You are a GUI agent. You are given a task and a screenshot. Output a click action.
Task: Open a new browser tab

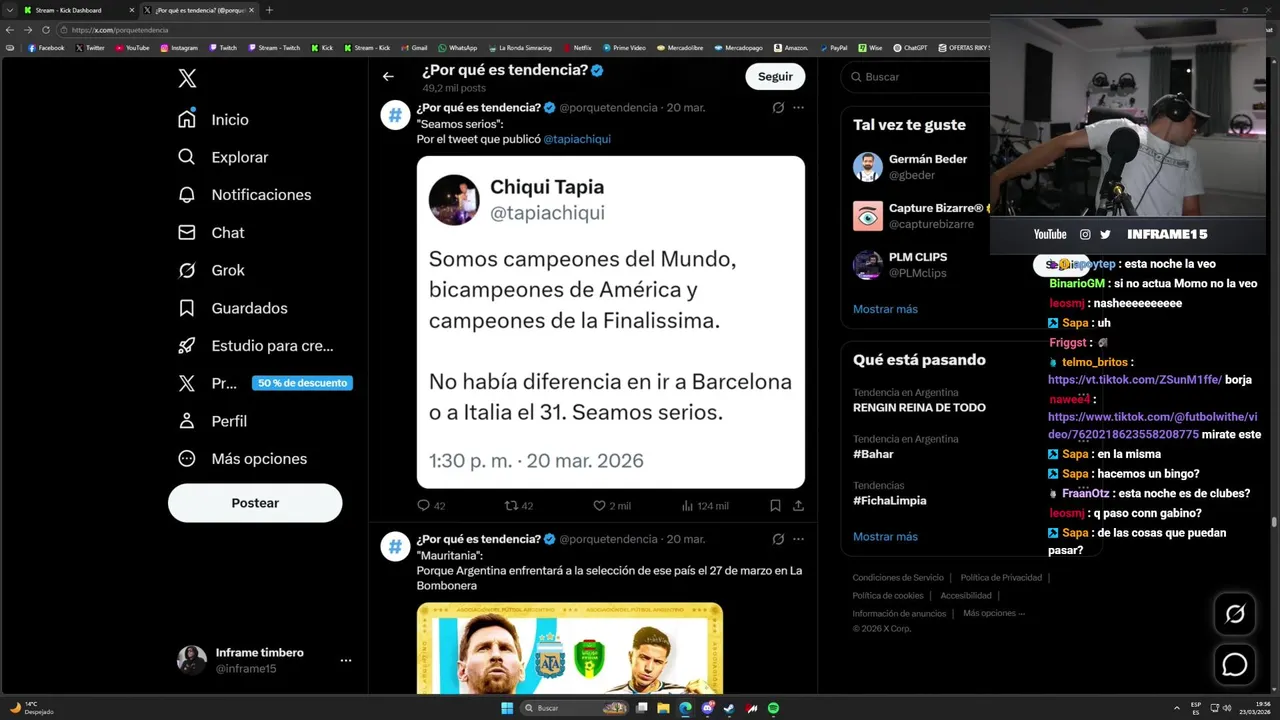pyautogui.click(x=269, y=10)
